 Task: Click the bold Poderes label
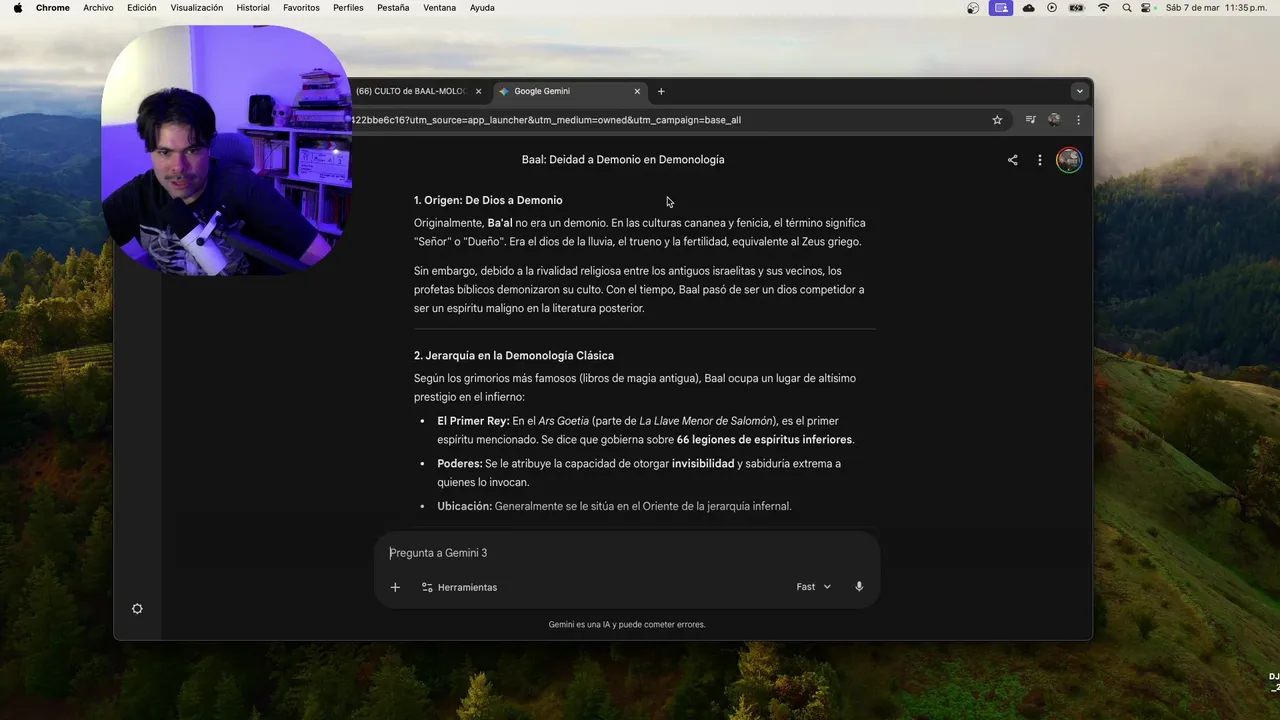click(x=460, y=464)
